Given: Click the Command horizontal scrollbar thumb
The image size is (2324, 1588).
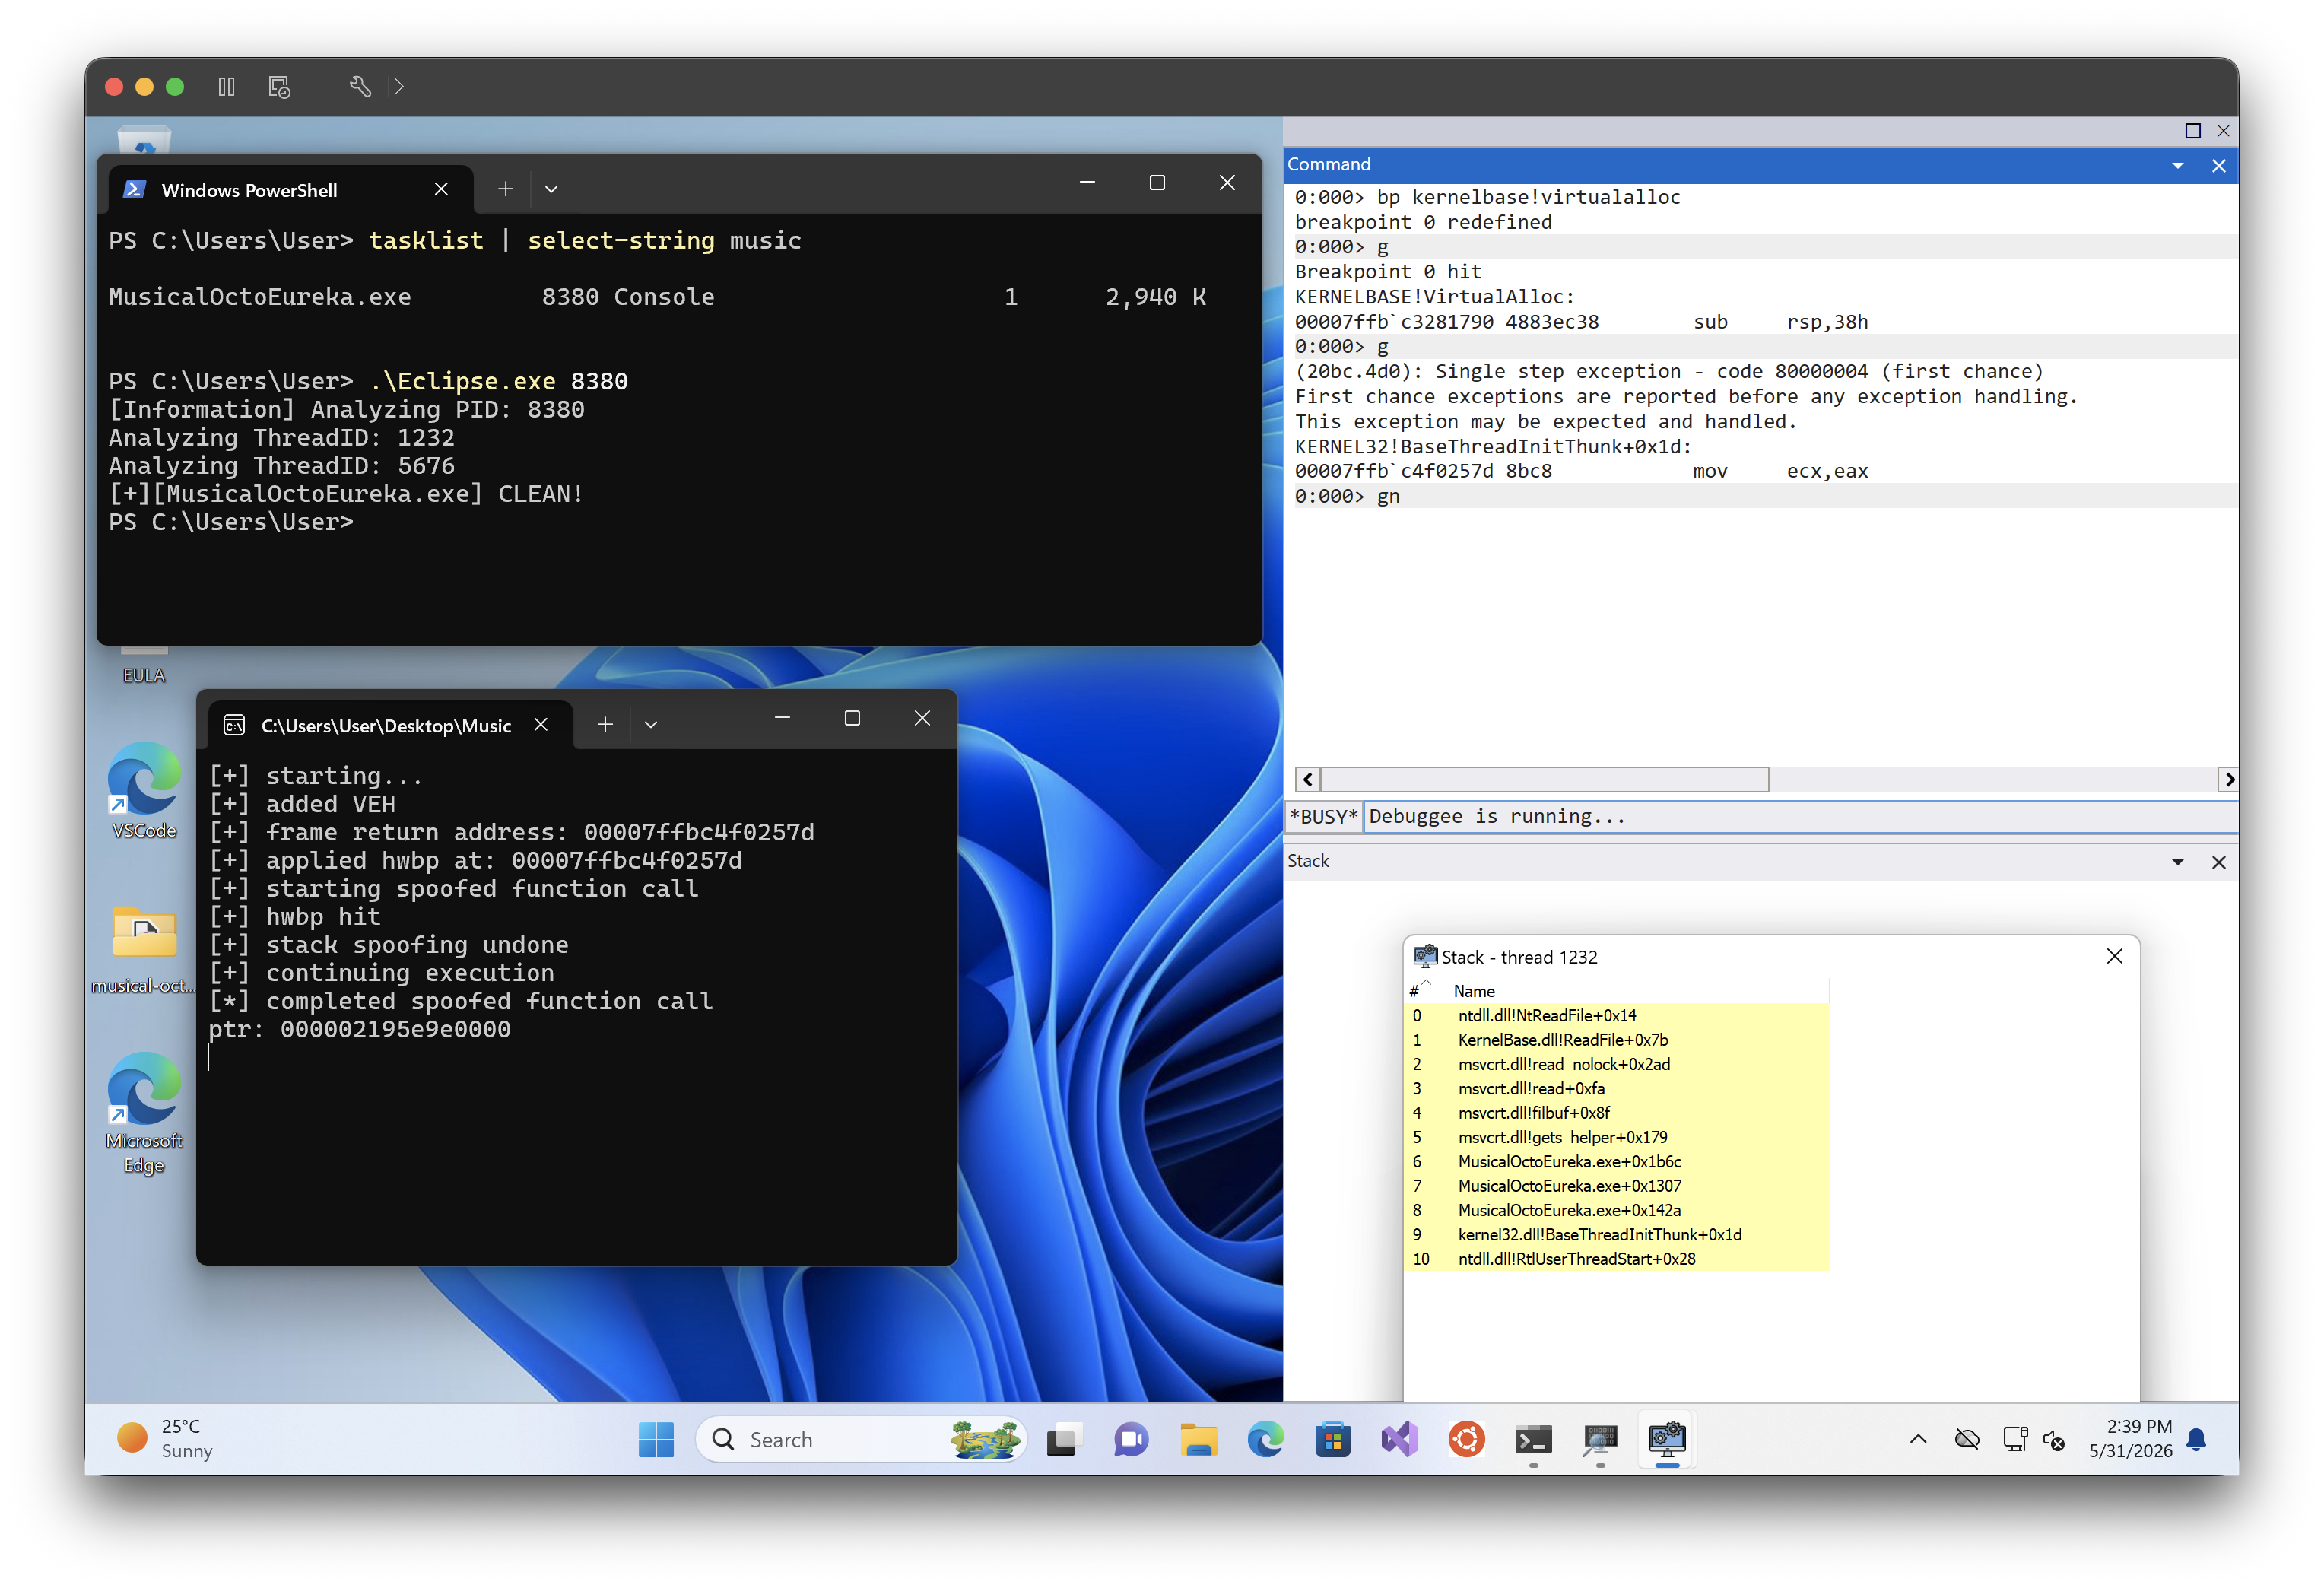Looking at the screenshot, I should 1545,779.
